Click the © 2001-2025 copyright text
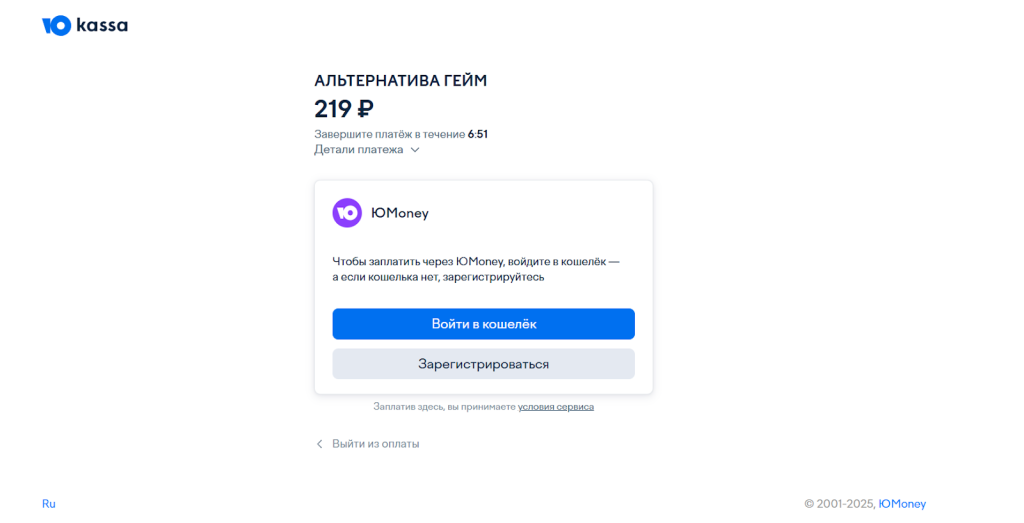 click(840, 504)
